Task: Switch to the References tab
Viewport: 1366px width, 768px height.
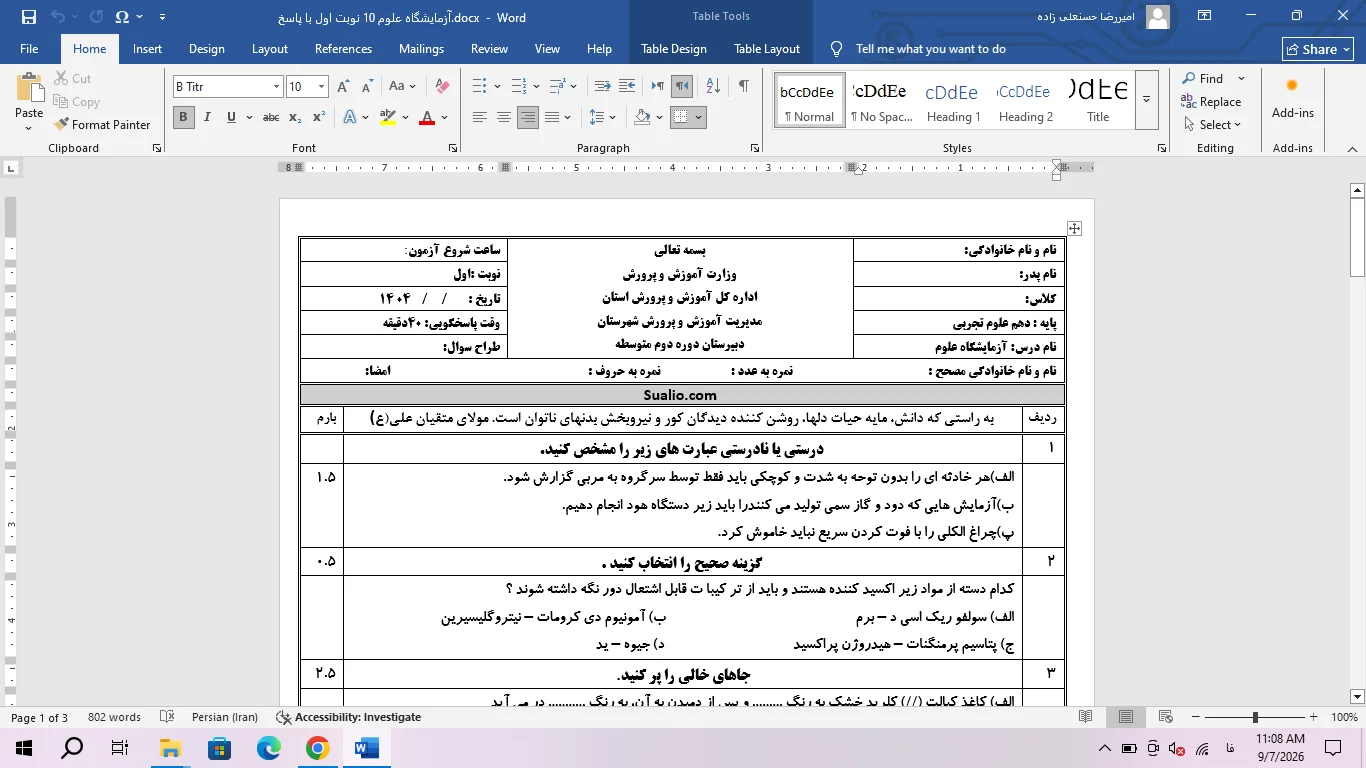Action: coord(343,49)
